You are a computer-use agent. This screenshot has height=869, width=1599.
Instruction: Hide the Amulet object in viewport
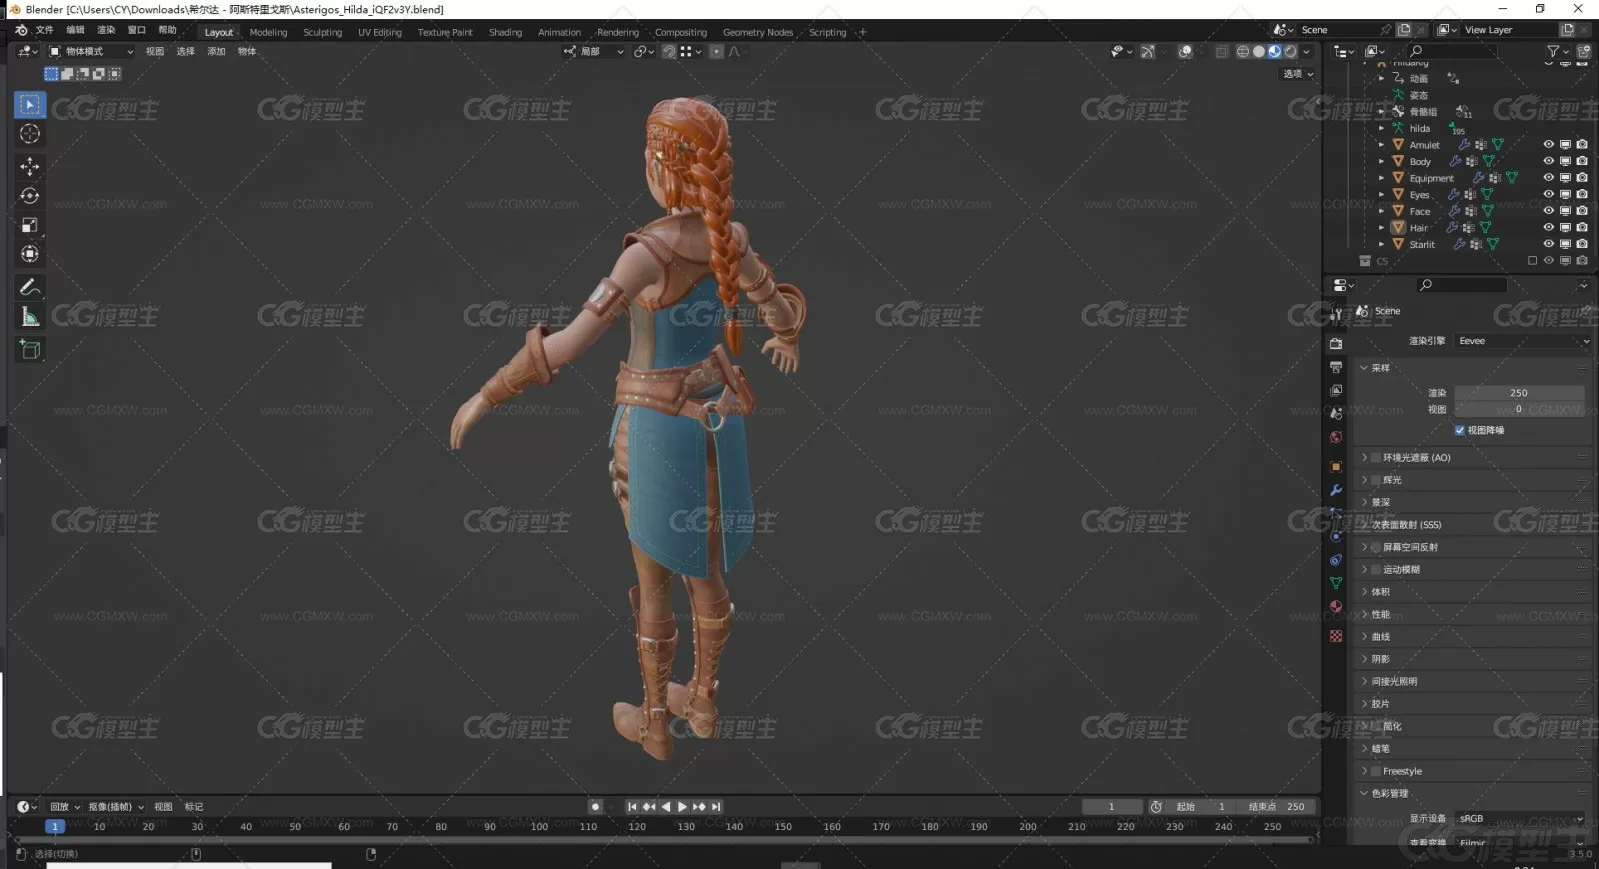click(x=1549, y=145)
